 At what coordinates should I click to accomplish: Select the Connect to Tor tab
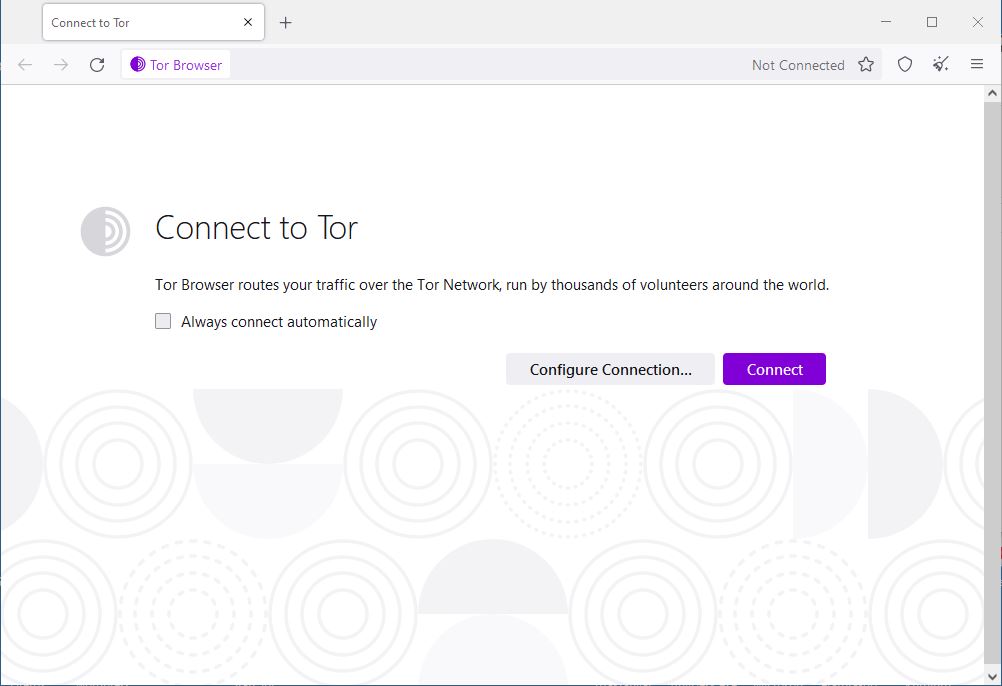[x=153, y=22]
